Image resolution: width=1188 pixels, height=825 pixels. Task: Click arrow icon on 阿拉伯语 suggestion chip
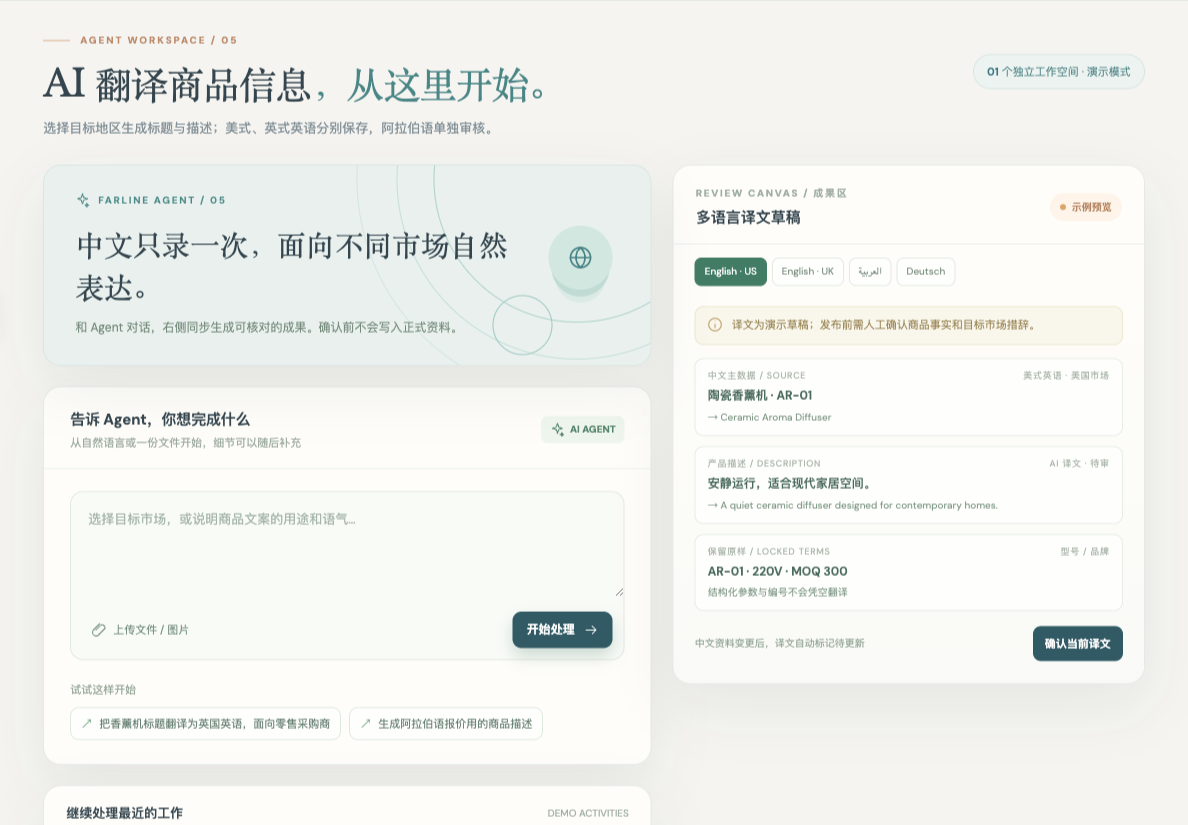pyautogui.click(x=366, y=723)
